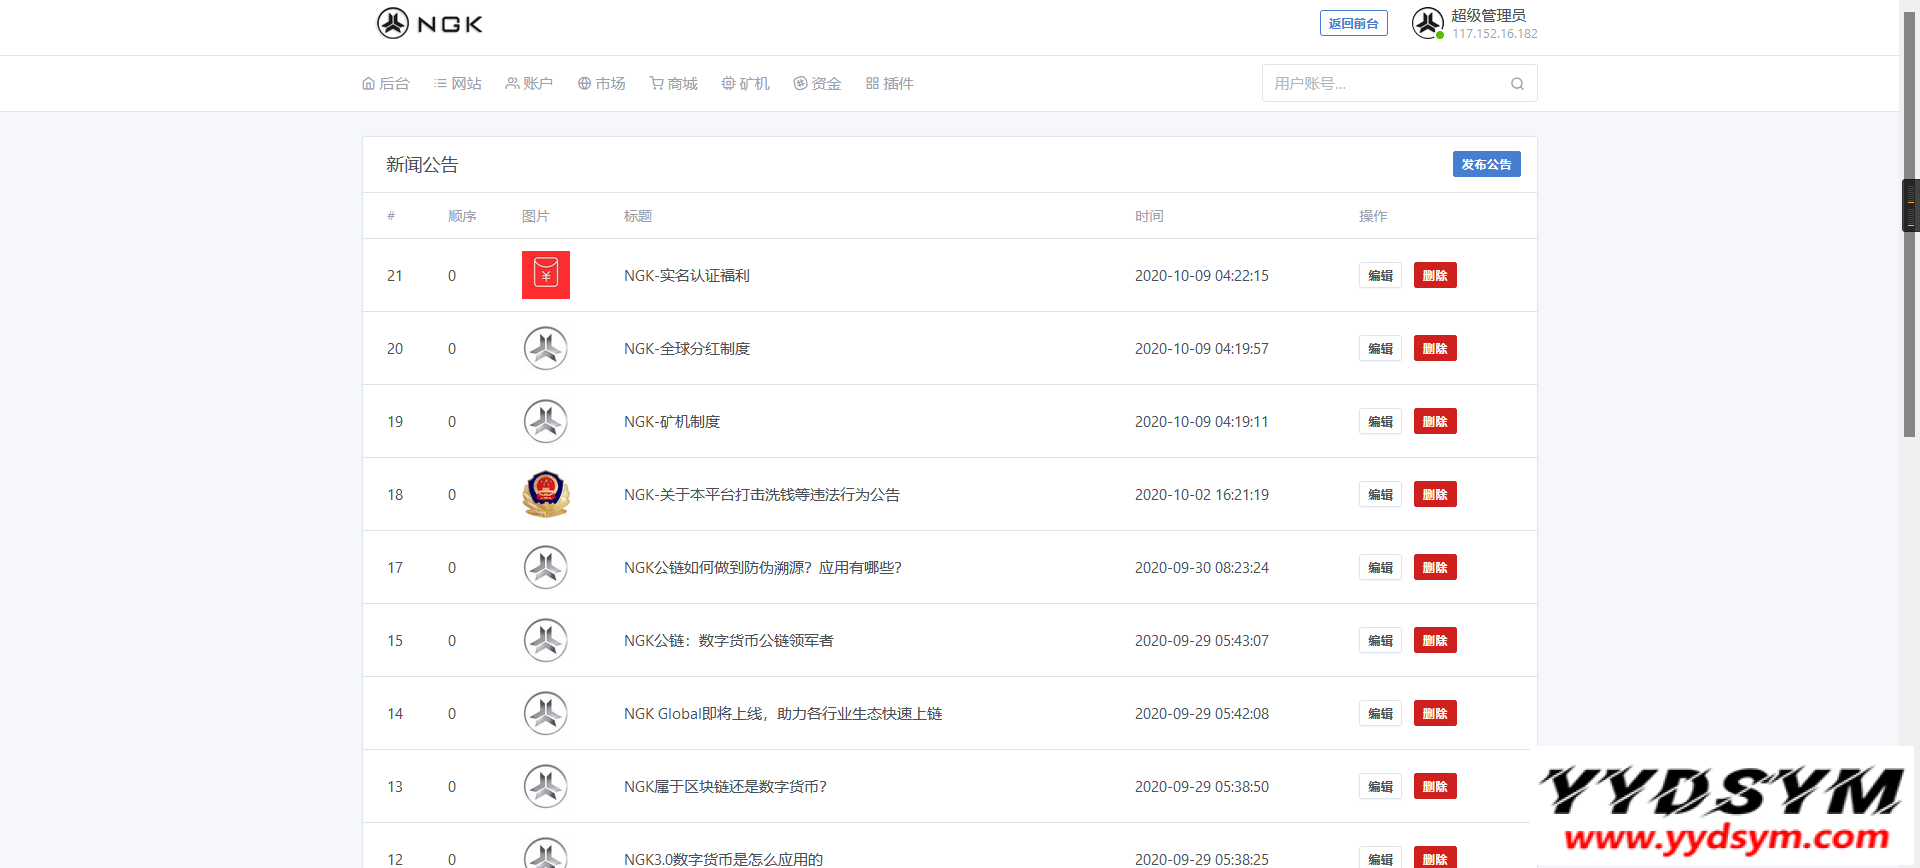Click the 发布公告 publish button
Screen dimensions: 1920x868
(x=1486, y=164)
